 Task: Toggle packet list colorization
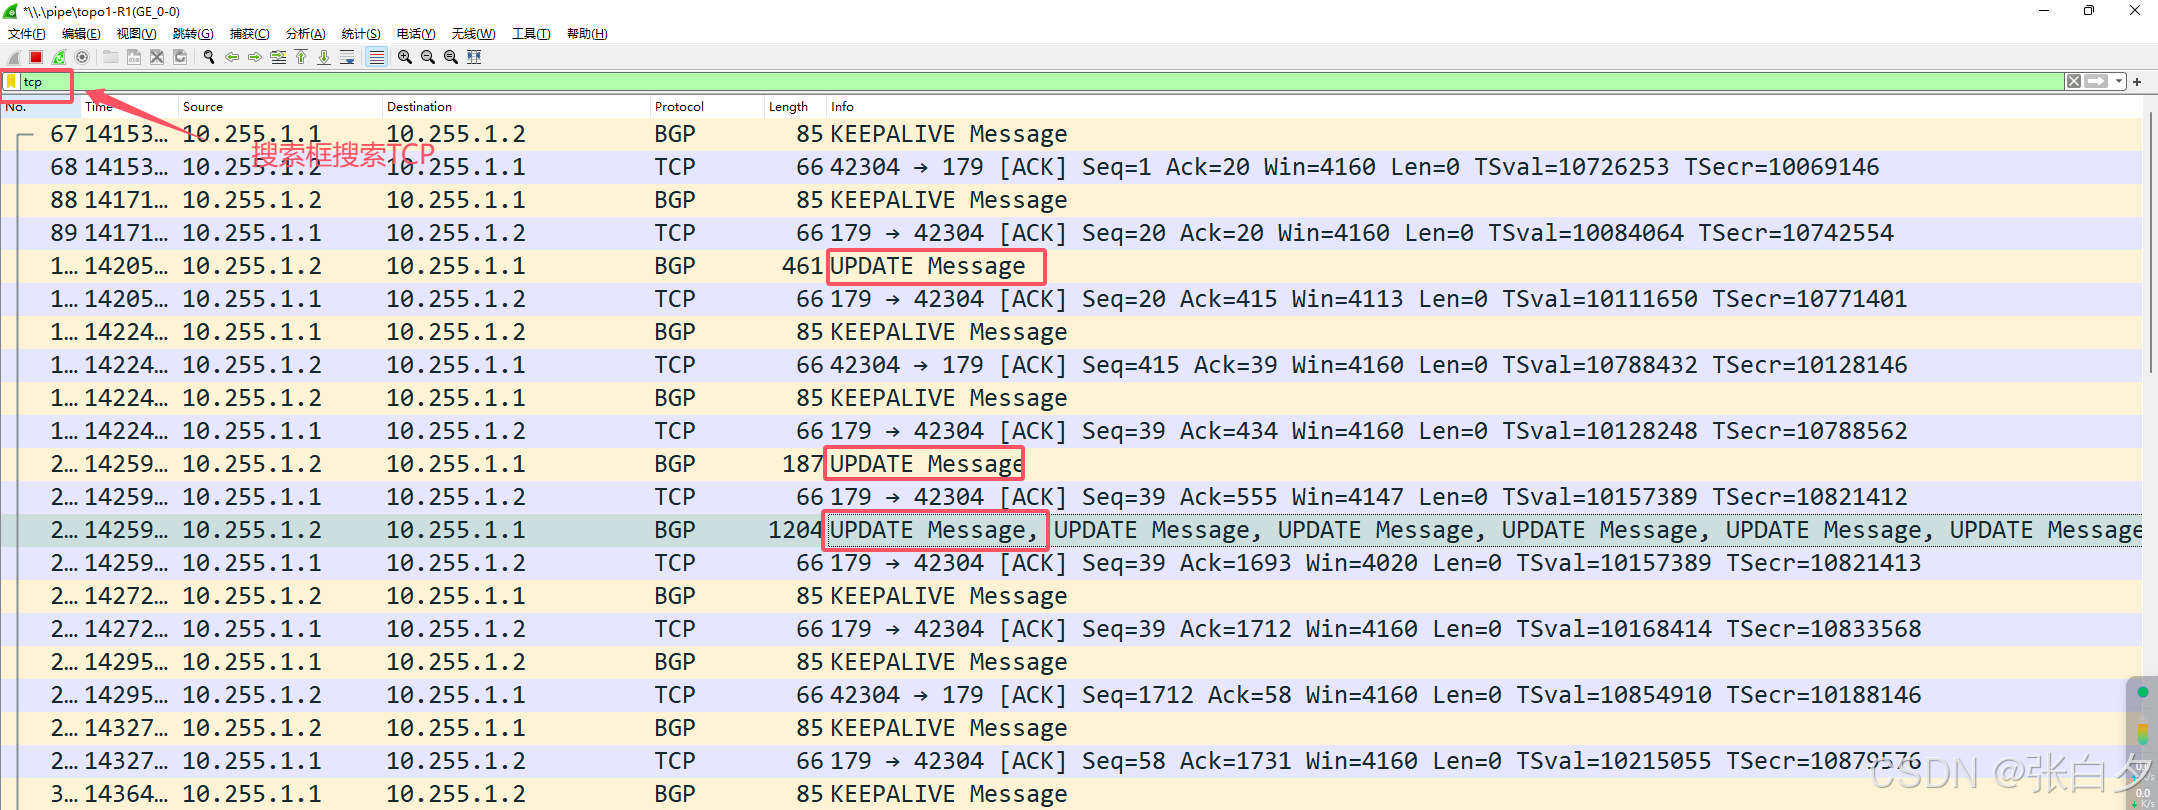(376, 57)
